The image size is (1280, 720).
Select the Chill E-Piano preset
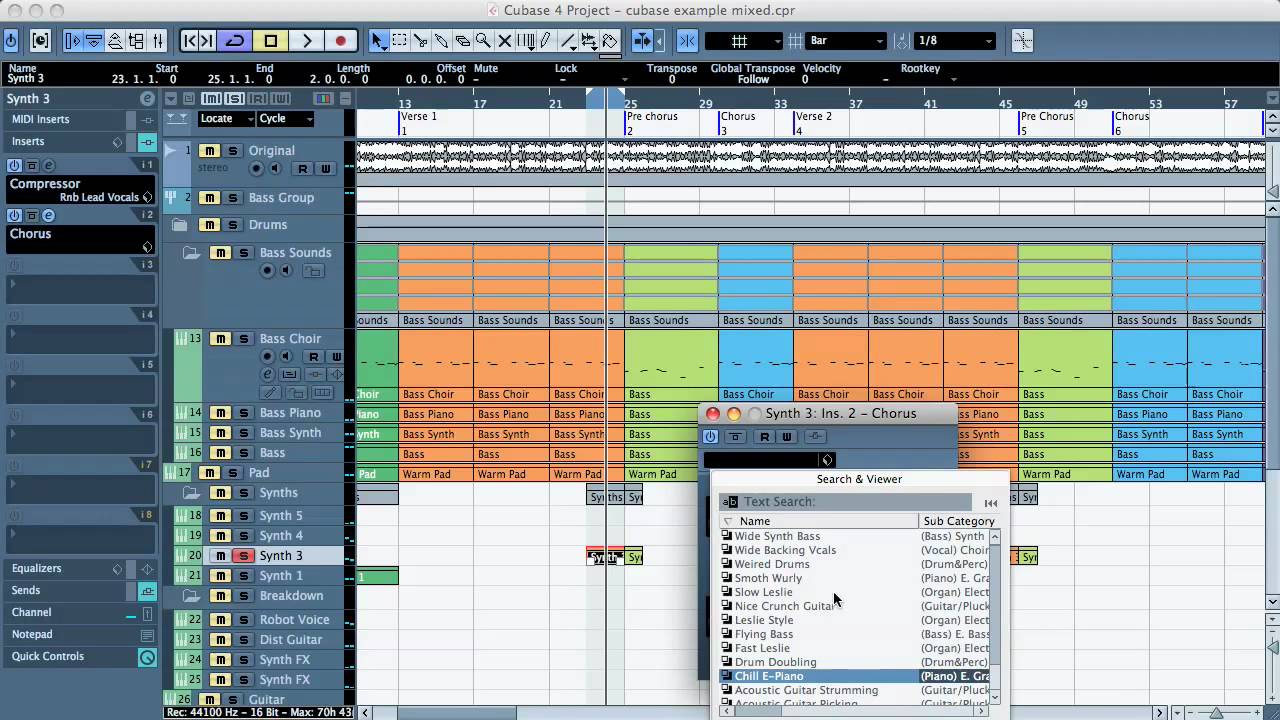point(769,676)
